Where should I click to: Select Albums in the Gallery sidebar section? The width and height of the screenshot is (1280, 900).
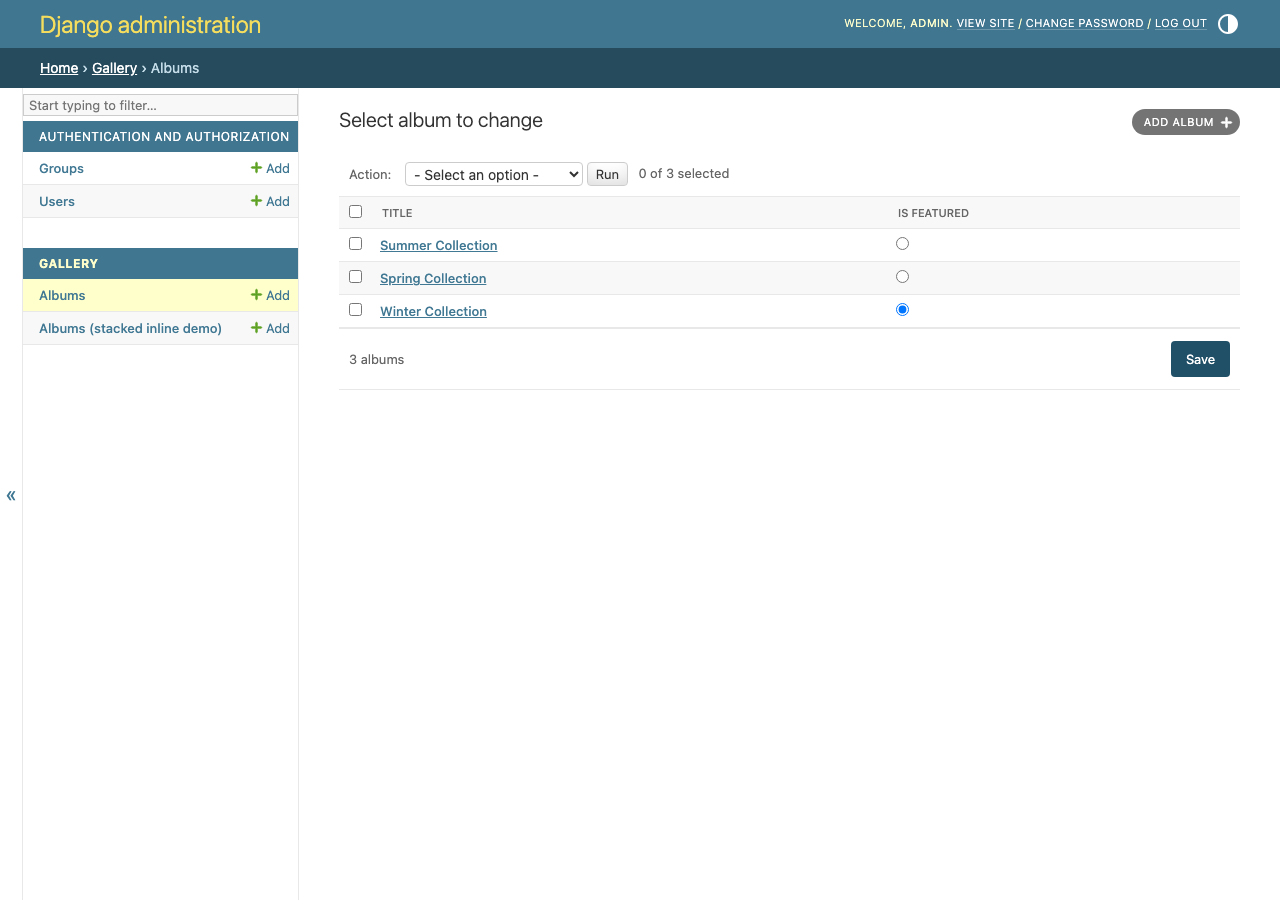62,295
